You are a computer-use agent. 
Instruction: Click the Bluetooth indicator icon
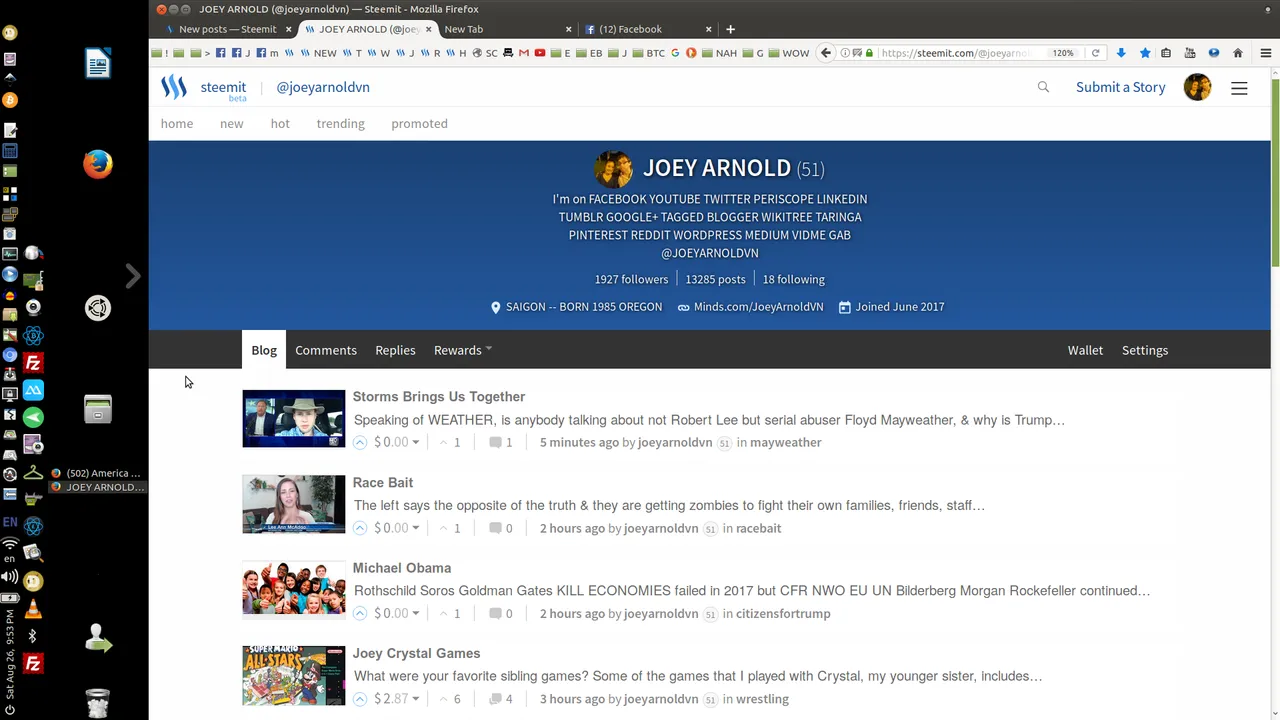click(33, 636)
